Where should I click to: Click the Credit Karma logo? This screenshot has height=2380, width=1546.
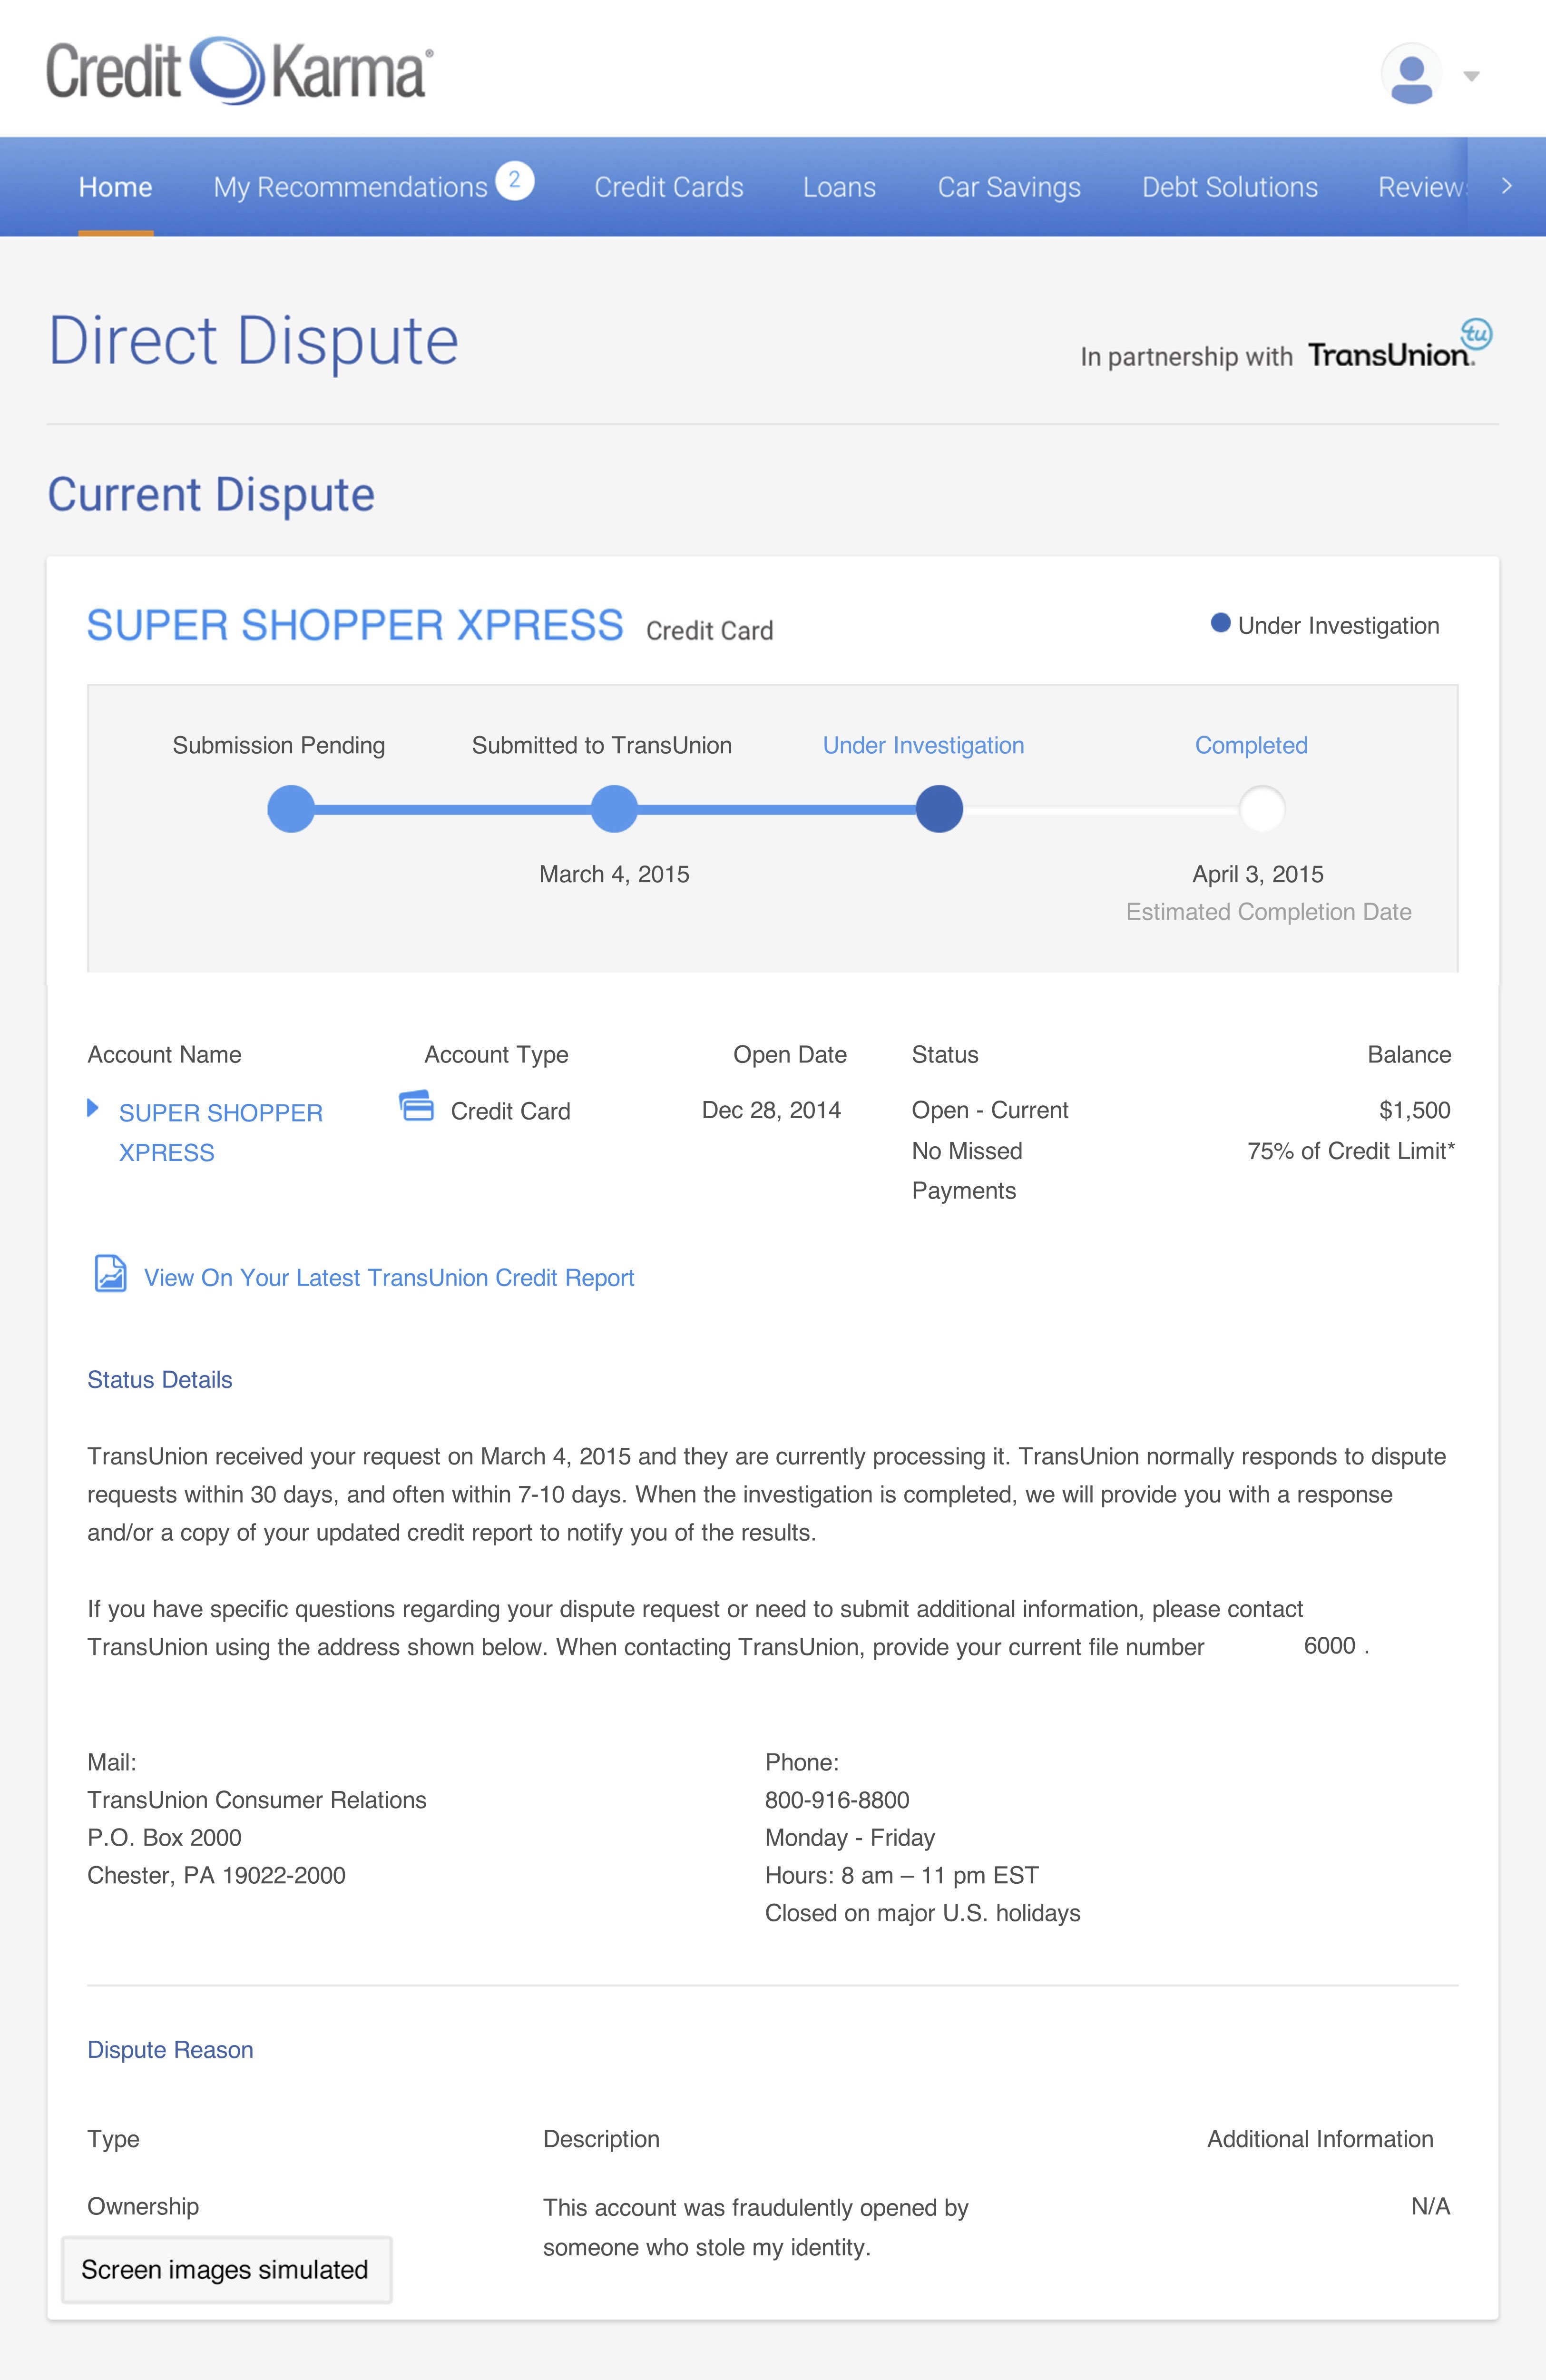(x=240, y=71)
